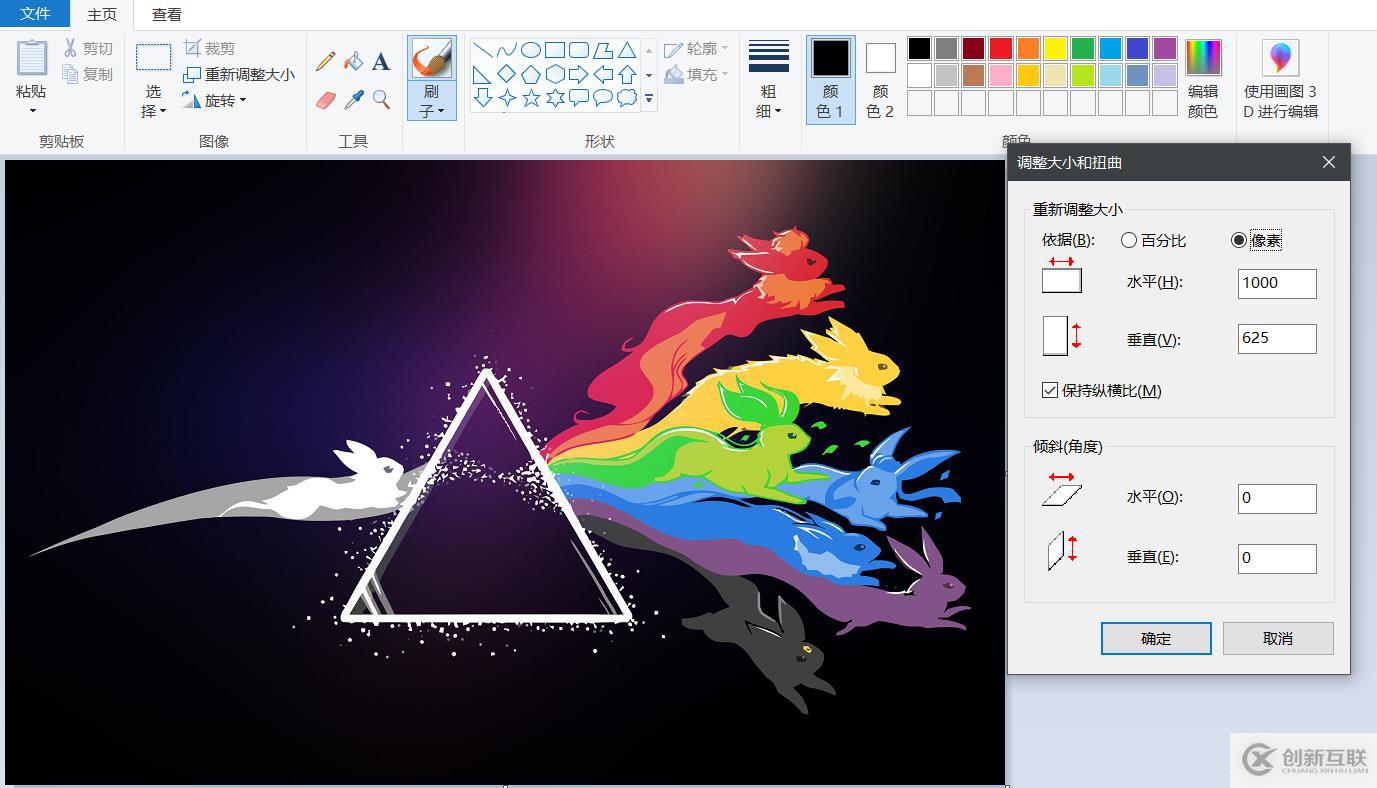The width and height of the screenshot is (1377, 788).
Task: Choose the rectangle shape
Action: [555, 50]
